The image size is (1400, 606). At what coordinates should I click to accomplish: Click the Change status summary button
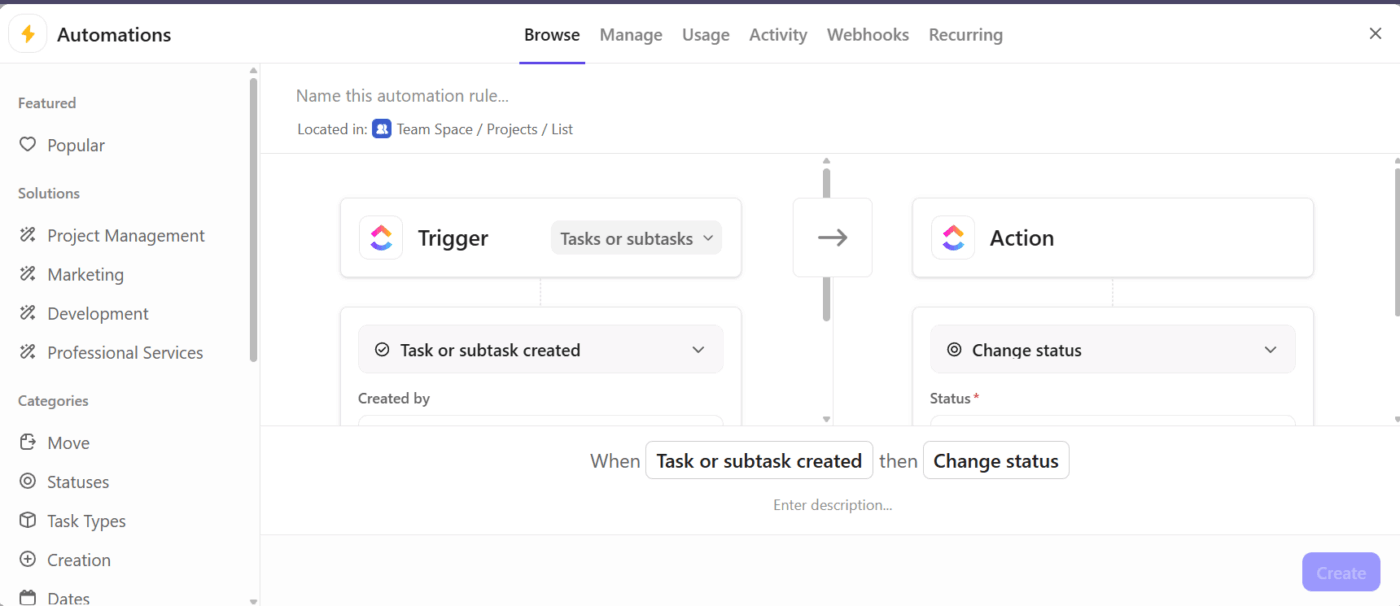tap(995, 460)
